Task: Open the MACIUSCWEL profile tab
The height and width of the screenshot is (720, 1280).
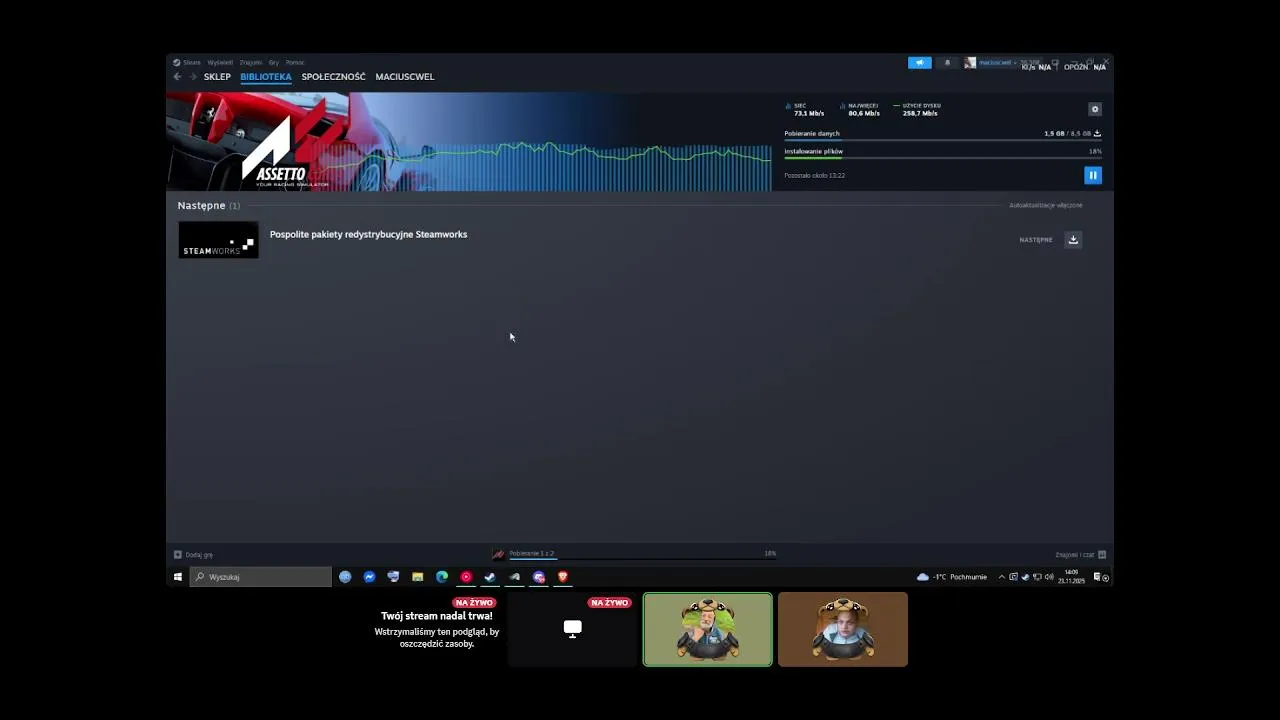Action: 405,77
